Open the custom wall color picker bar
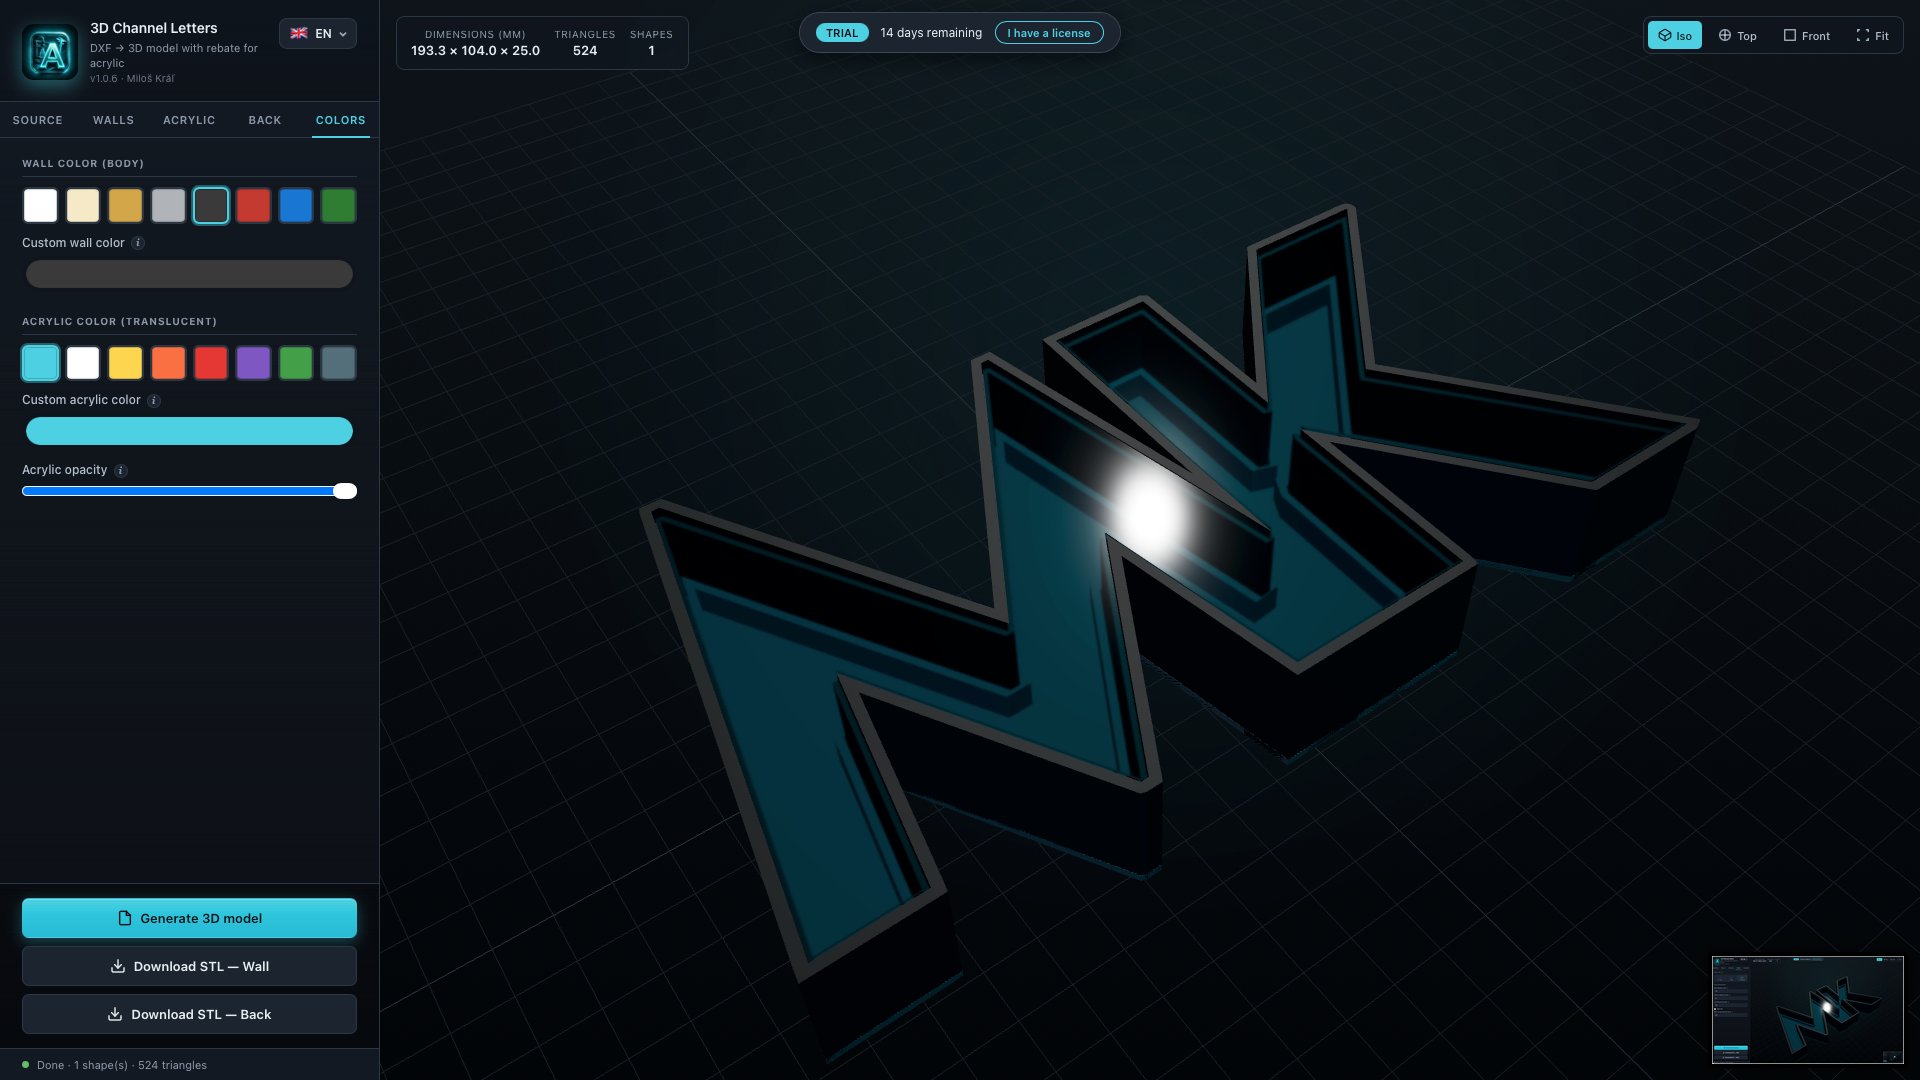Viewport: 1920px width, 1080px height. click(x=189, y=274)
